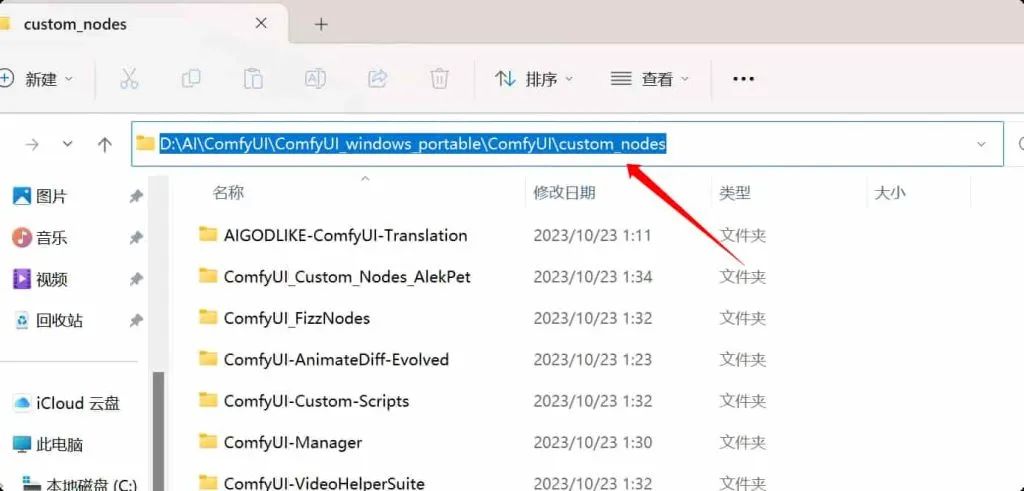This screenshot has width=1024, height=491.
Task: Open the 查看 view dropdown
Action: 649,79
